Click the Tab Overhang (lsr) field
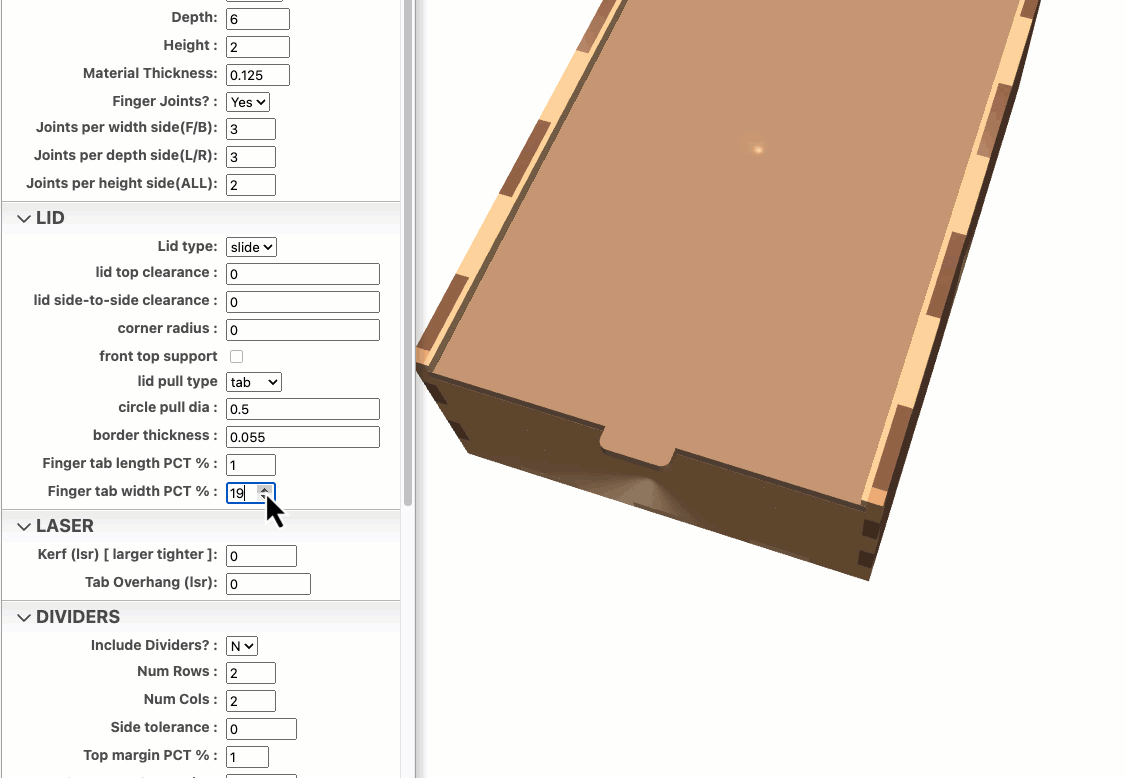This screenshot has height=778, width=1126. coord(269,584)
